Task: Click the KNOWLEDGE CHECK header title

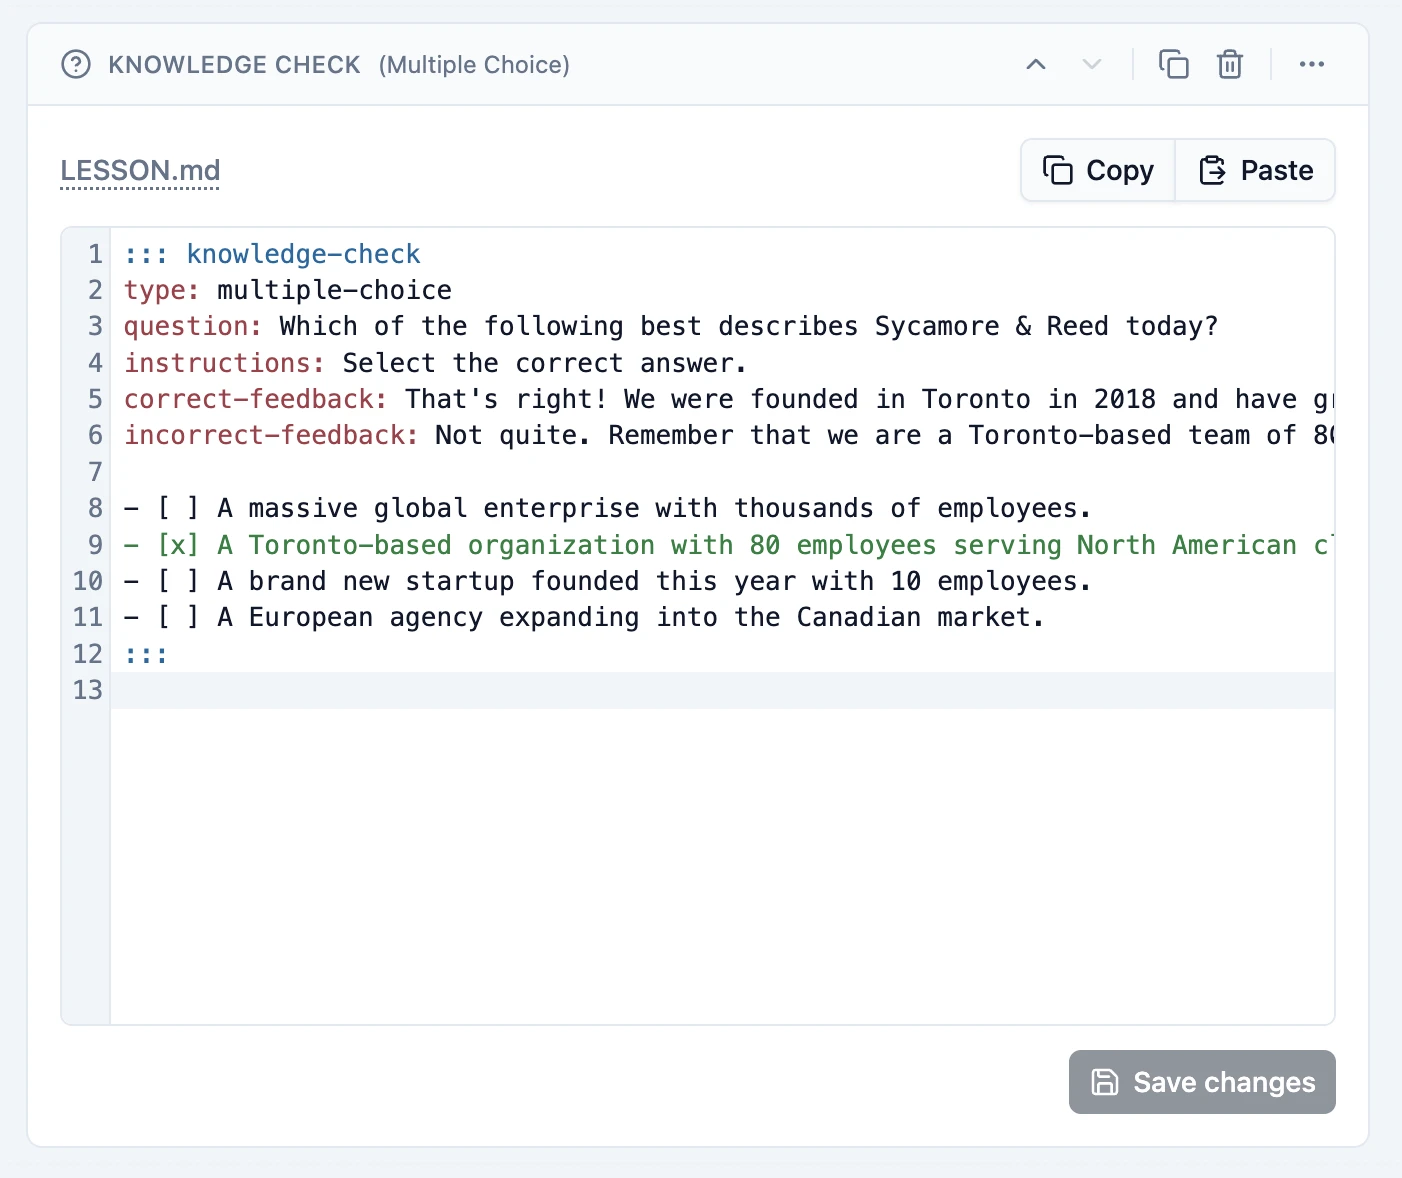Action: click(234, 65)
